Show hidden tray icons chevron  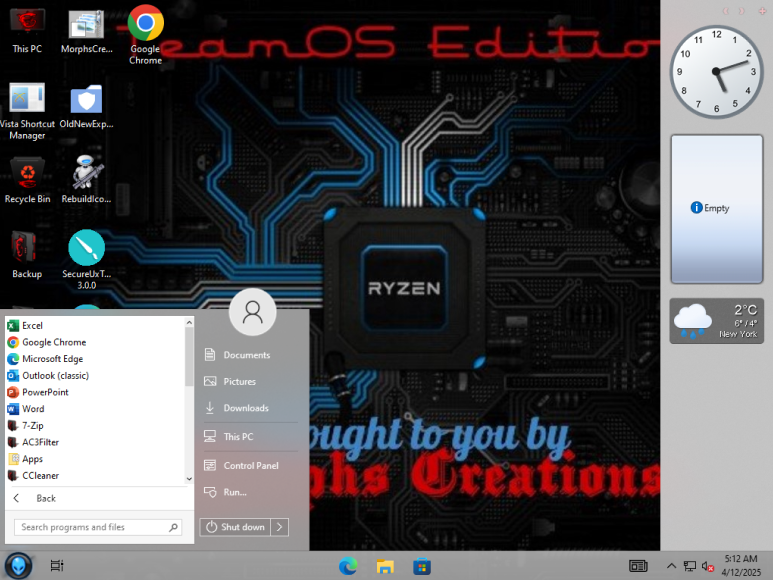[x=671, y=566]
